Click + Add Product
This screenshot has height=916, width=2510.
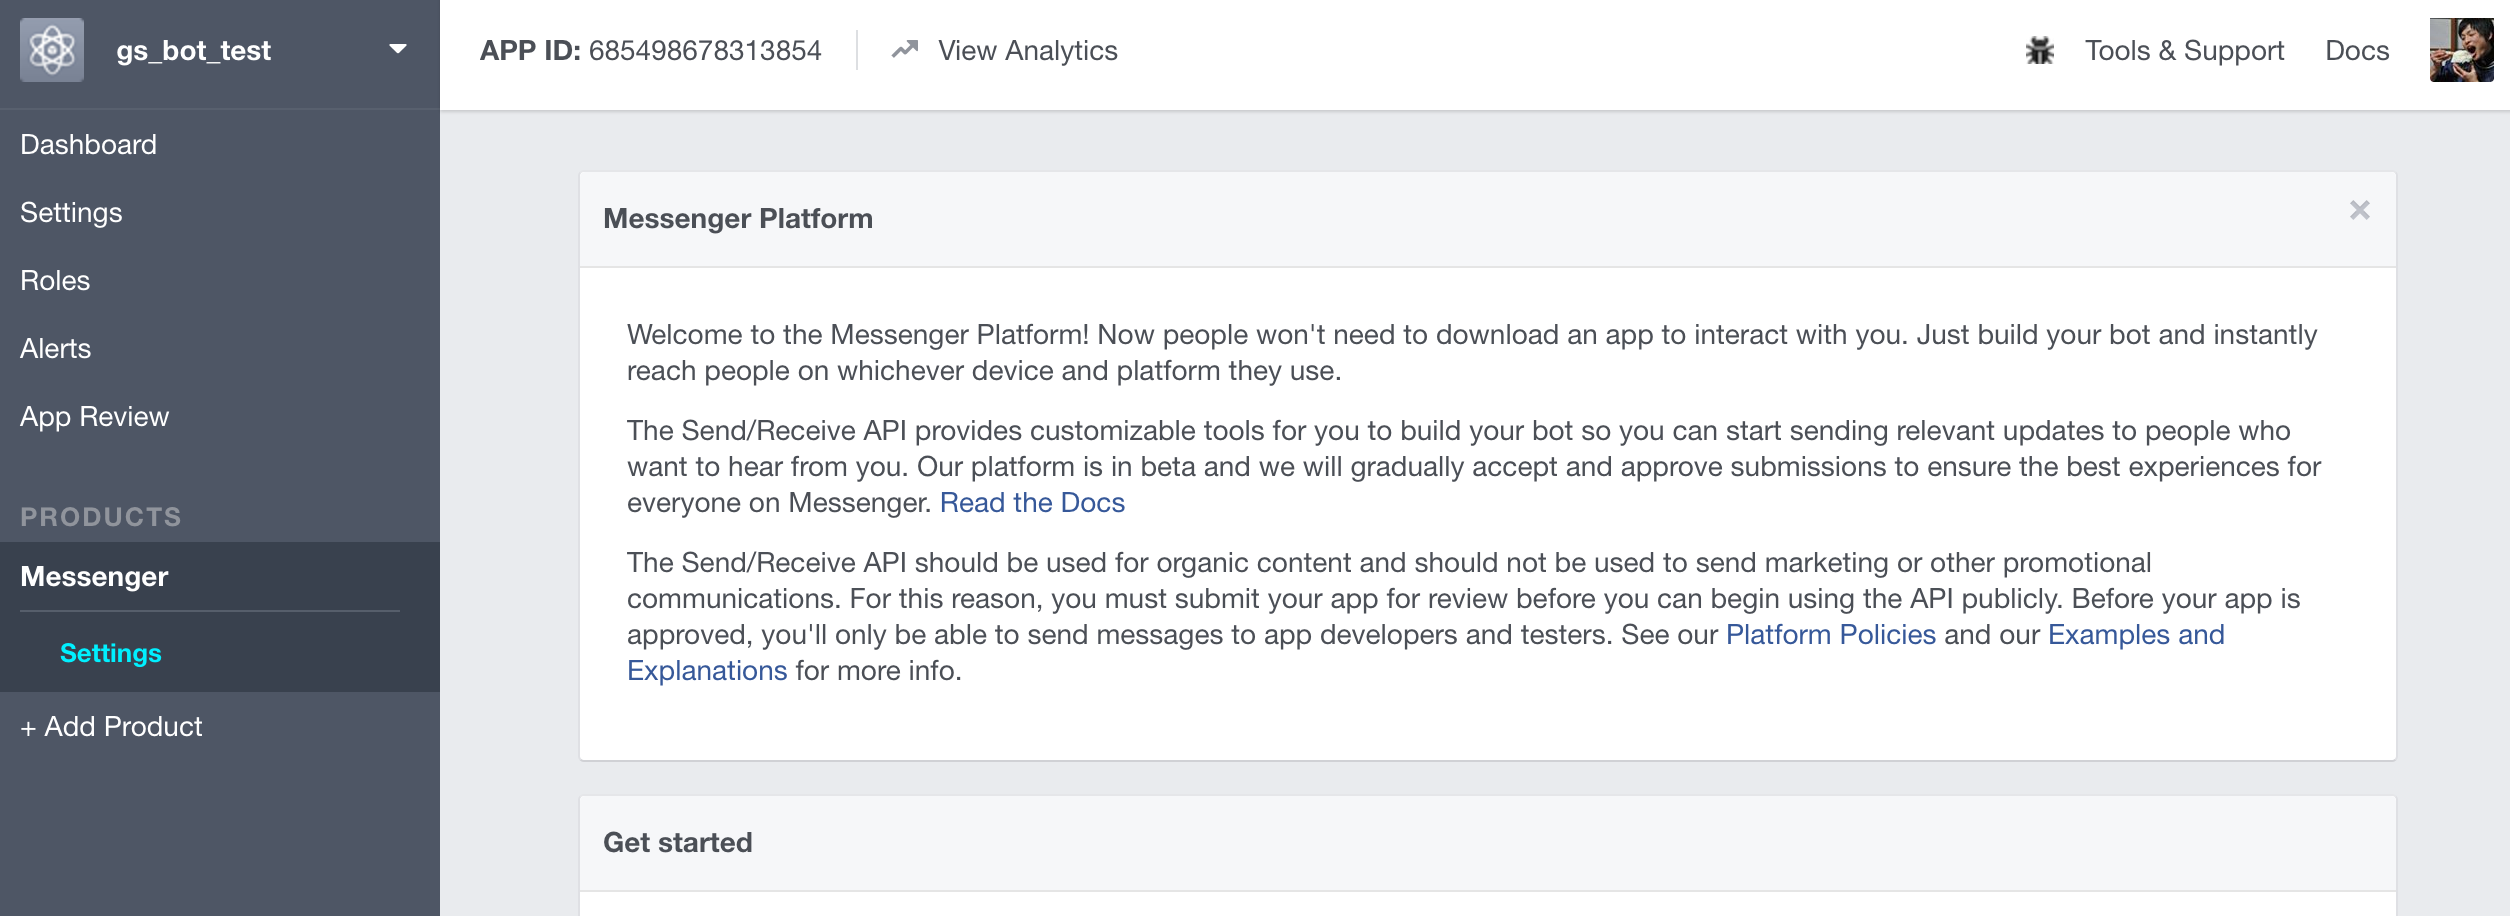[x=111, y=727]
